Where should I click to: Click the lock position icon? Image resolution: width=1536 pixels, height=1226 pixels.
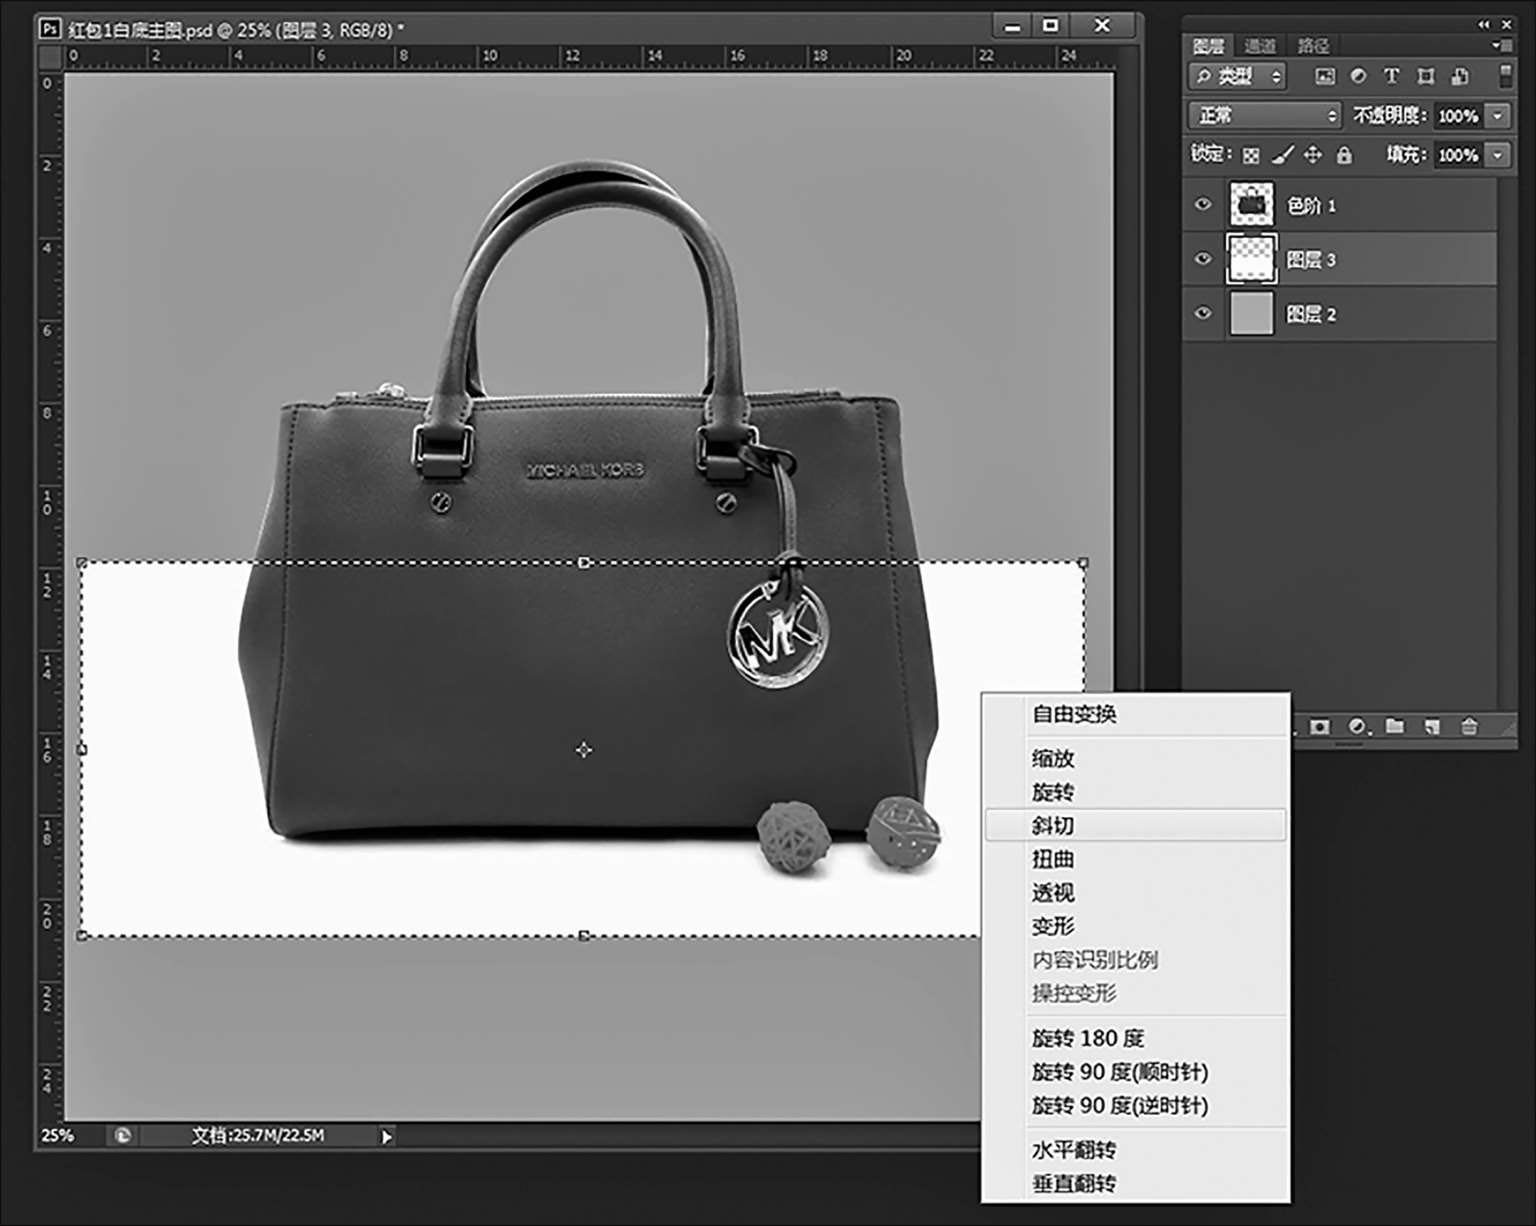coord(1313,155)
